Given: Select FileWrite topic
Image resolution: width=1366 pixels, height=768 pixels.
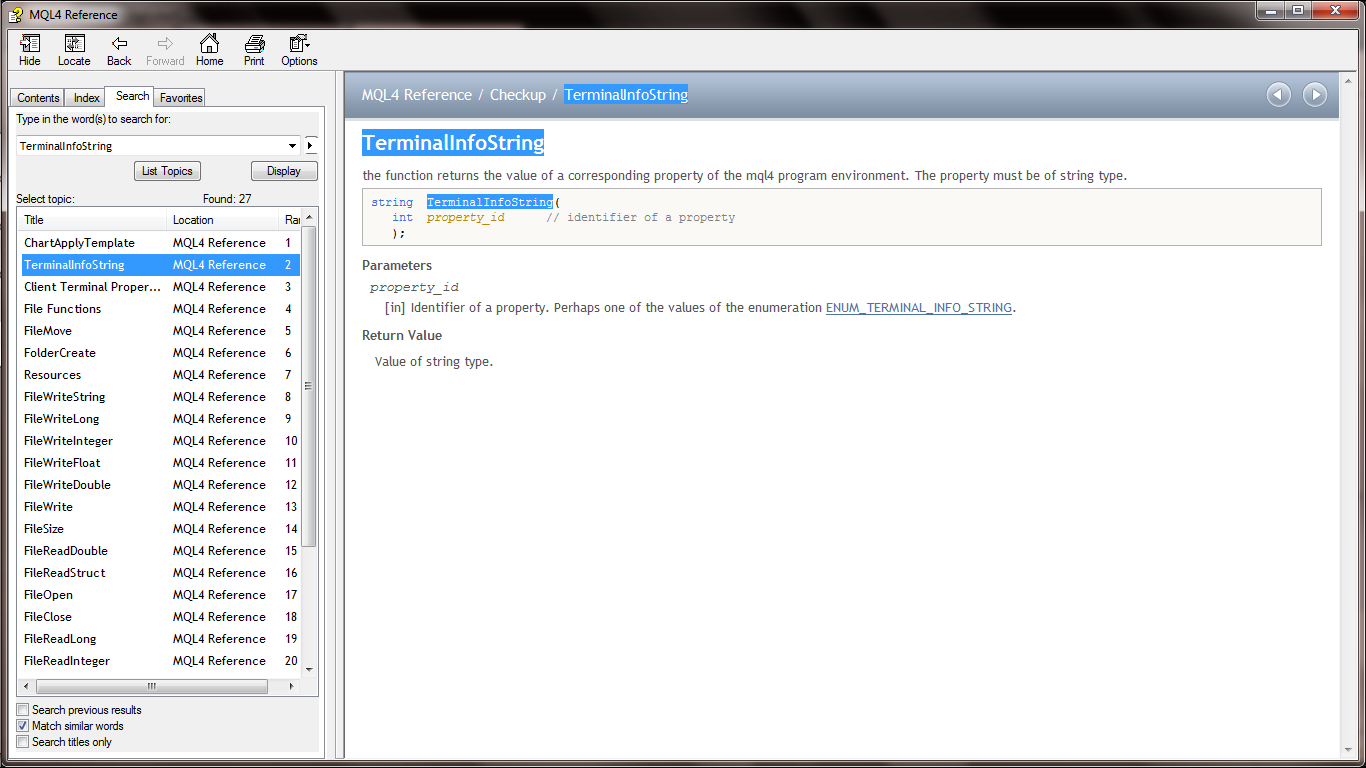Looking at the screenshot, I should tap(160, 507).
